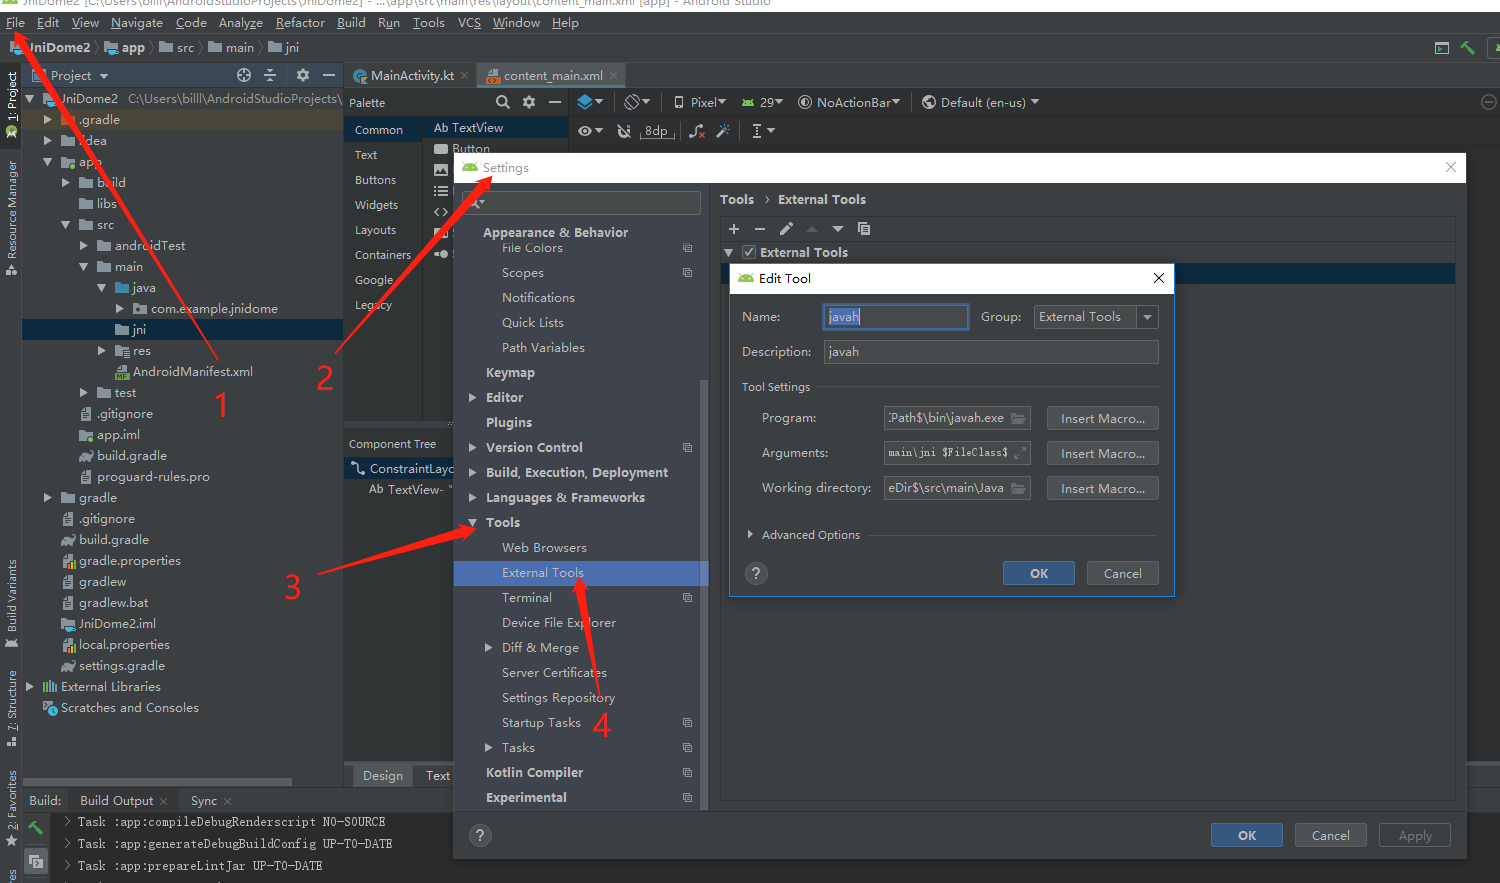The image size is (1500, 883).
Task: Open the Refactor menu
Action: (300, 22)
